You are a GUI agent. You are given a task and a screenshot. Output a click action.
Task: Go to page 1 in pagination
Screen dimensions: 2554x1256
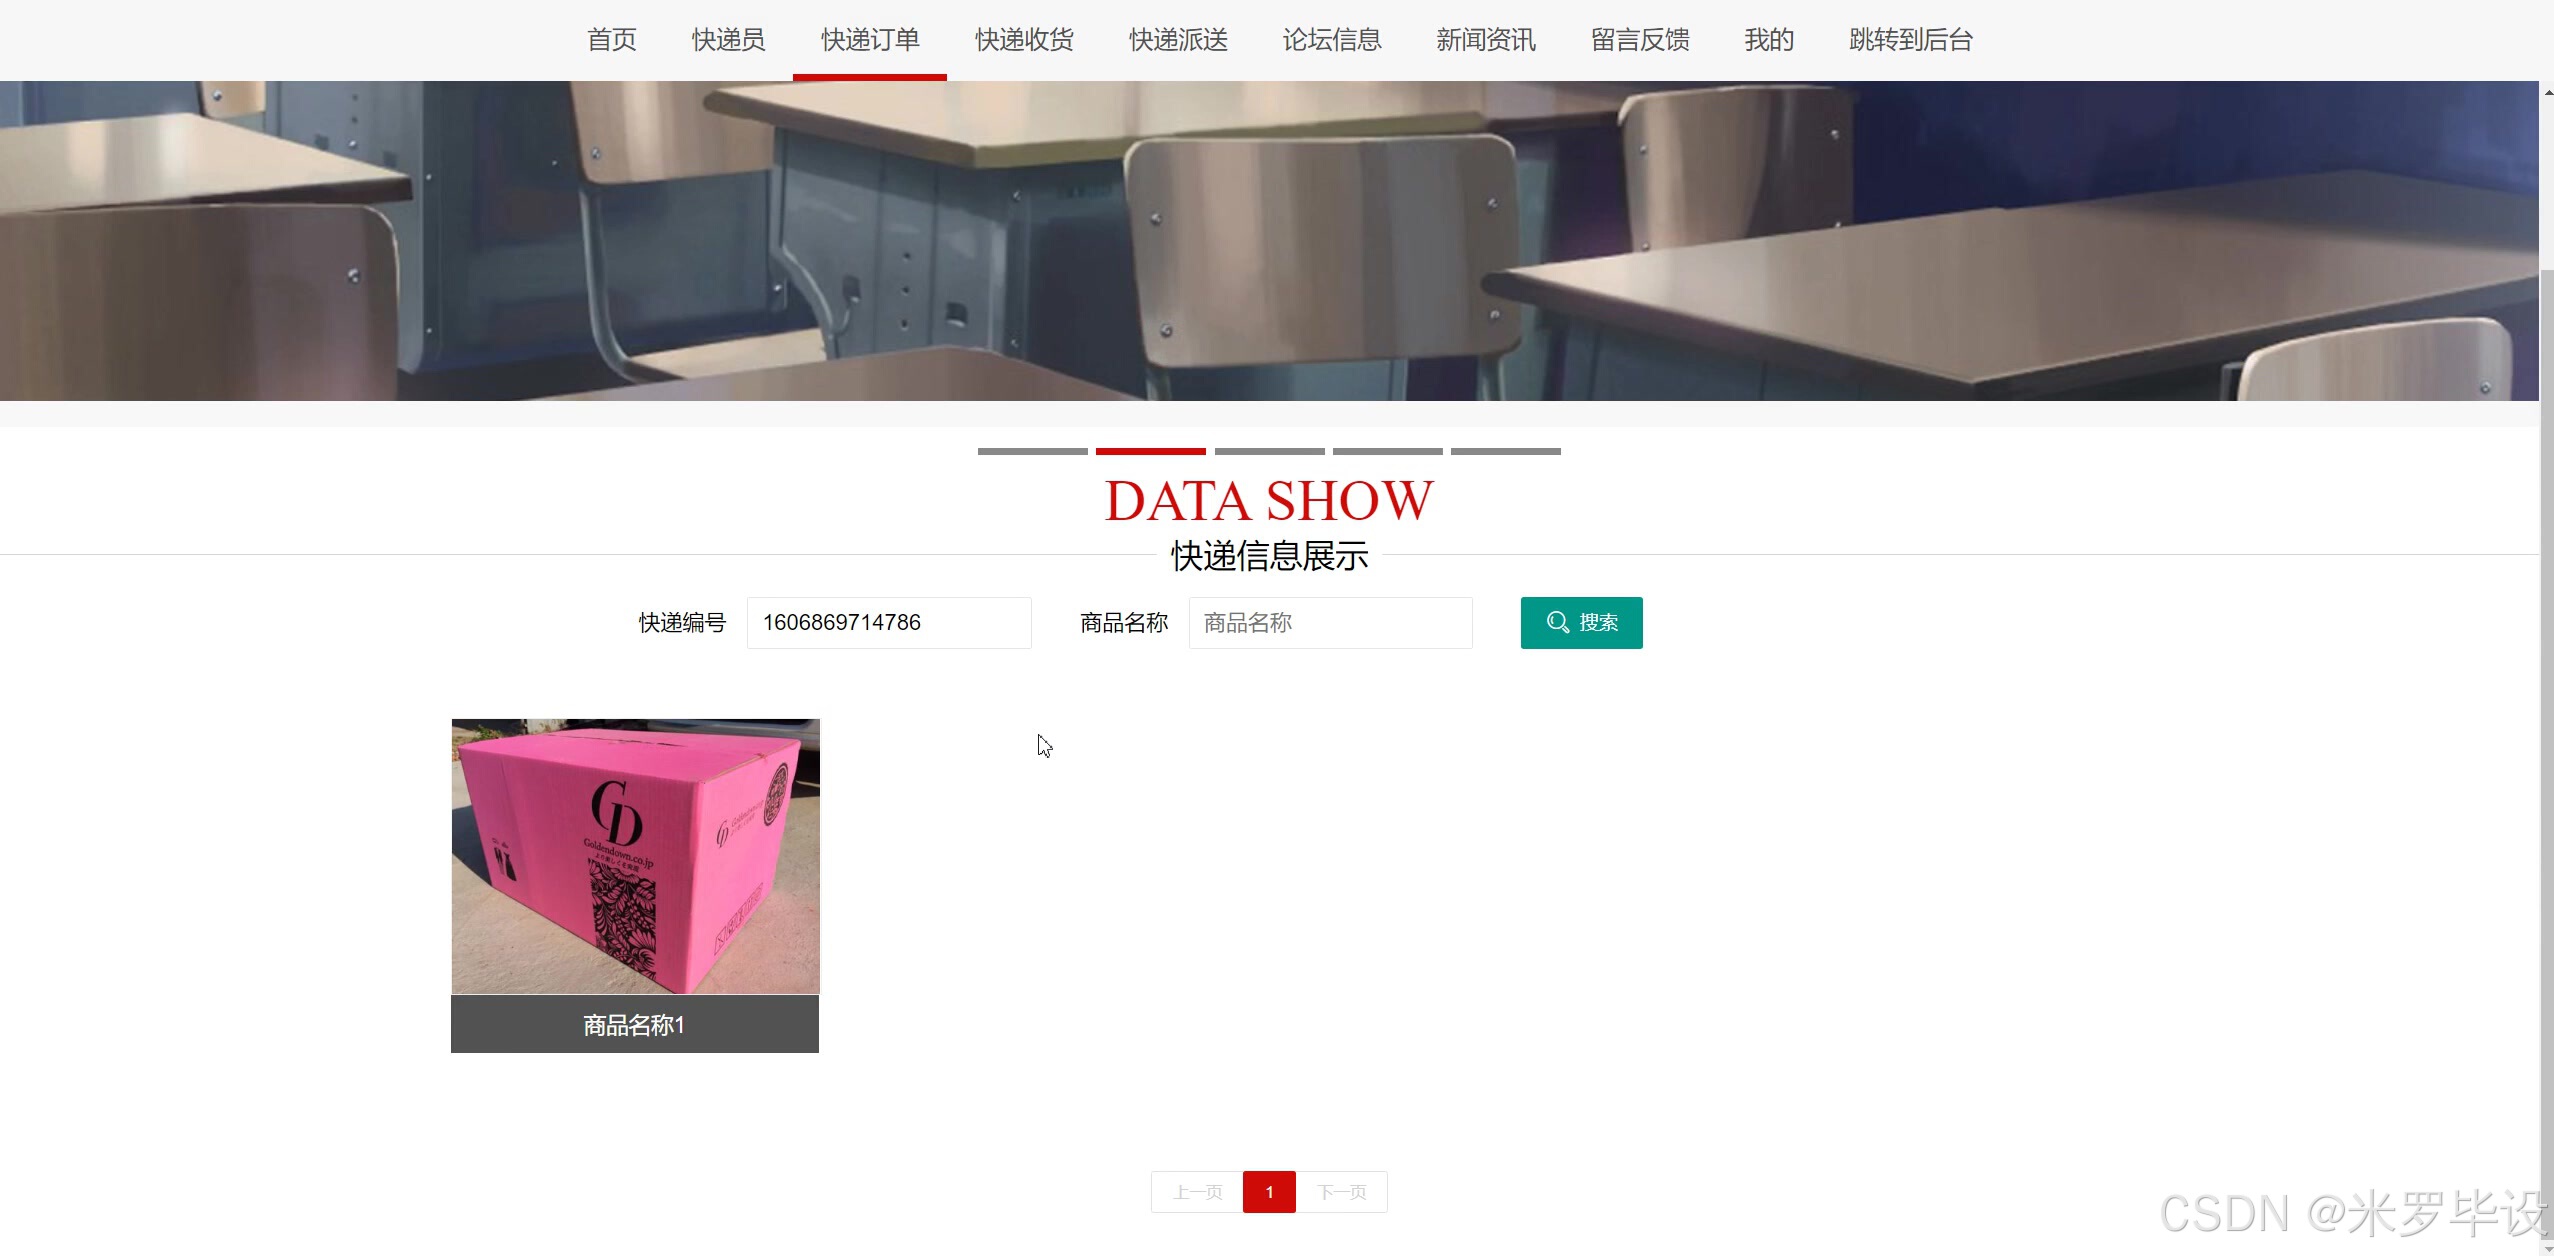[1268, 1191]
